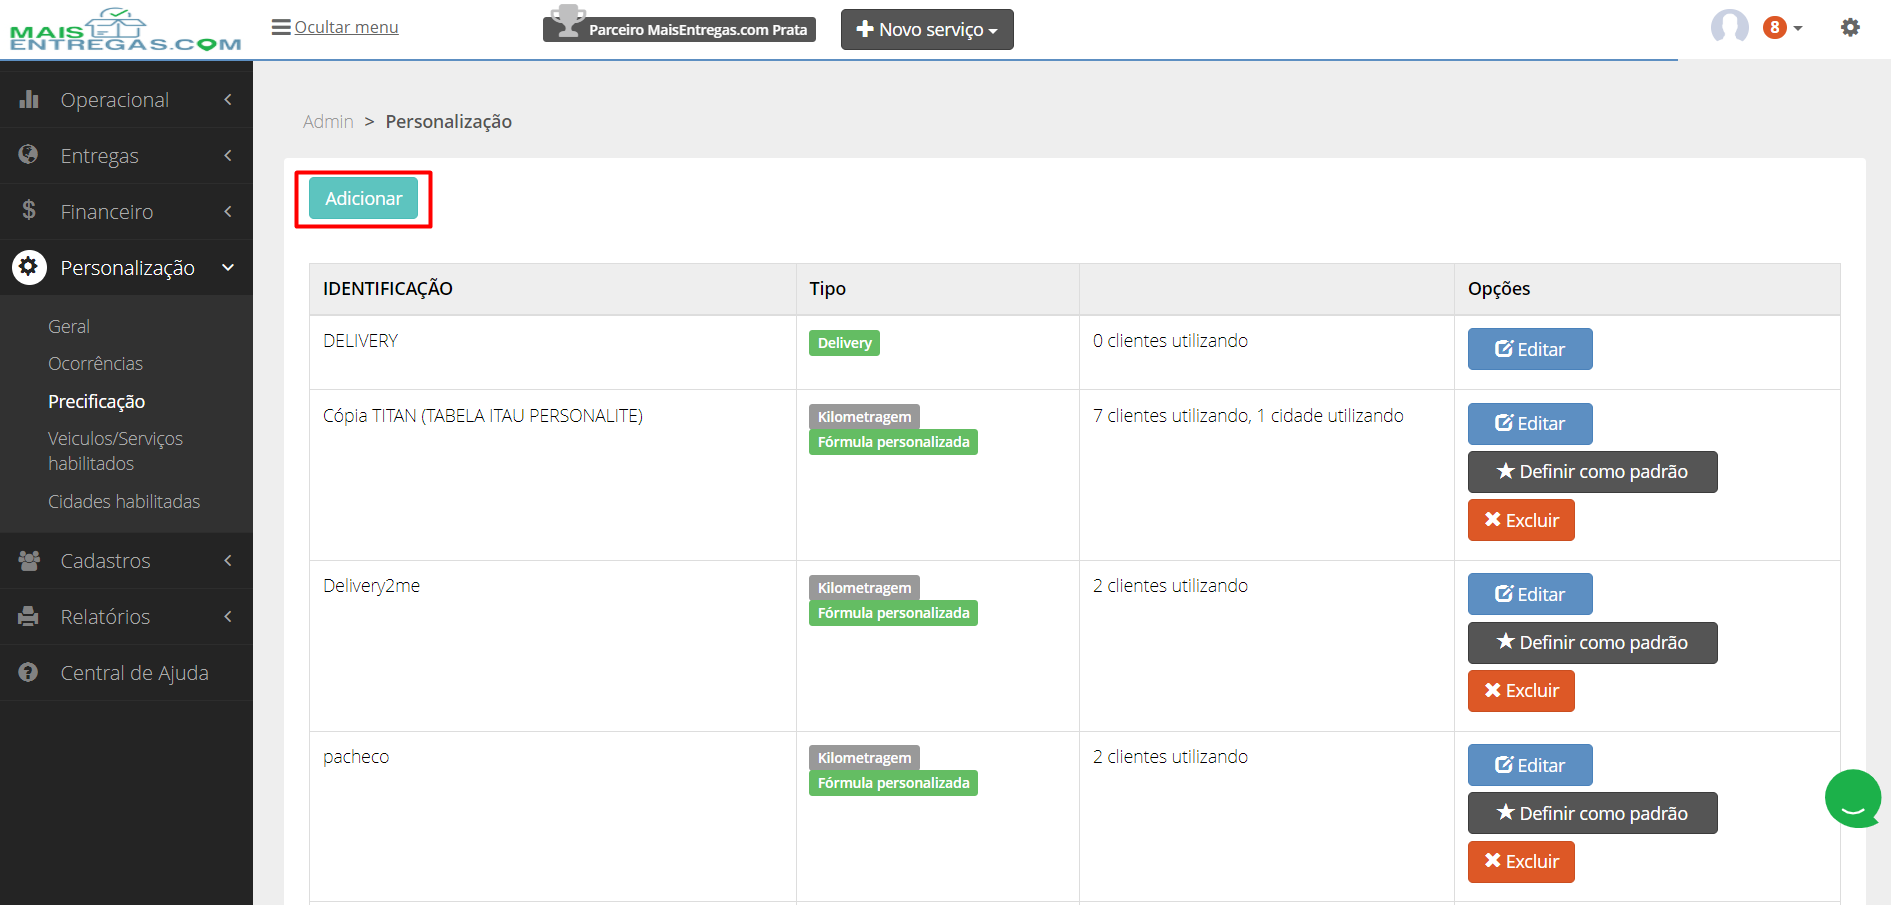This screenshot has width=1891, height=905.
Task: Open the Novo serviço dropdown
Action: (x=927, y=29)
